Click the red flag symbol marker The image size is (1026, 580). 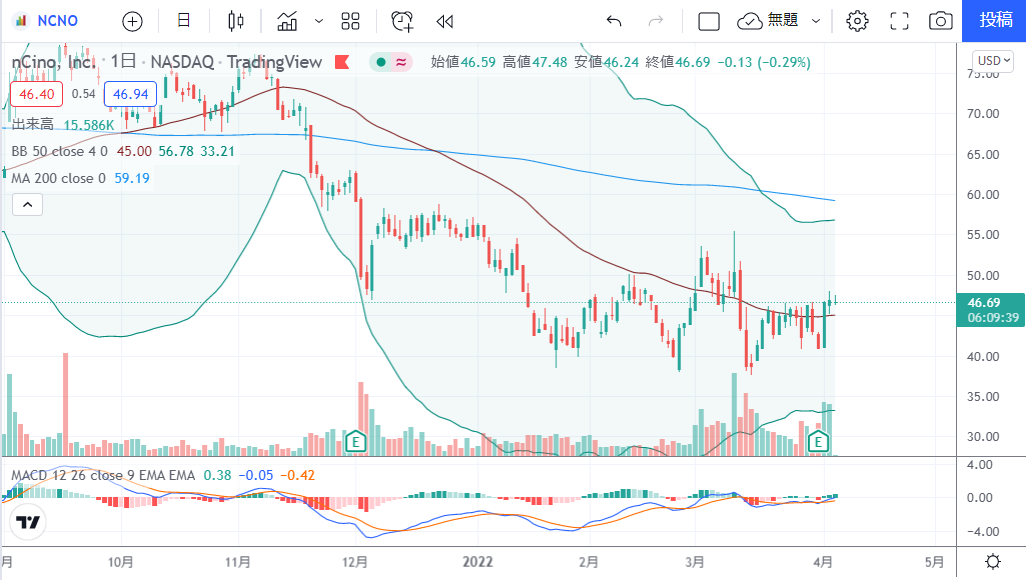pos(342,62)
